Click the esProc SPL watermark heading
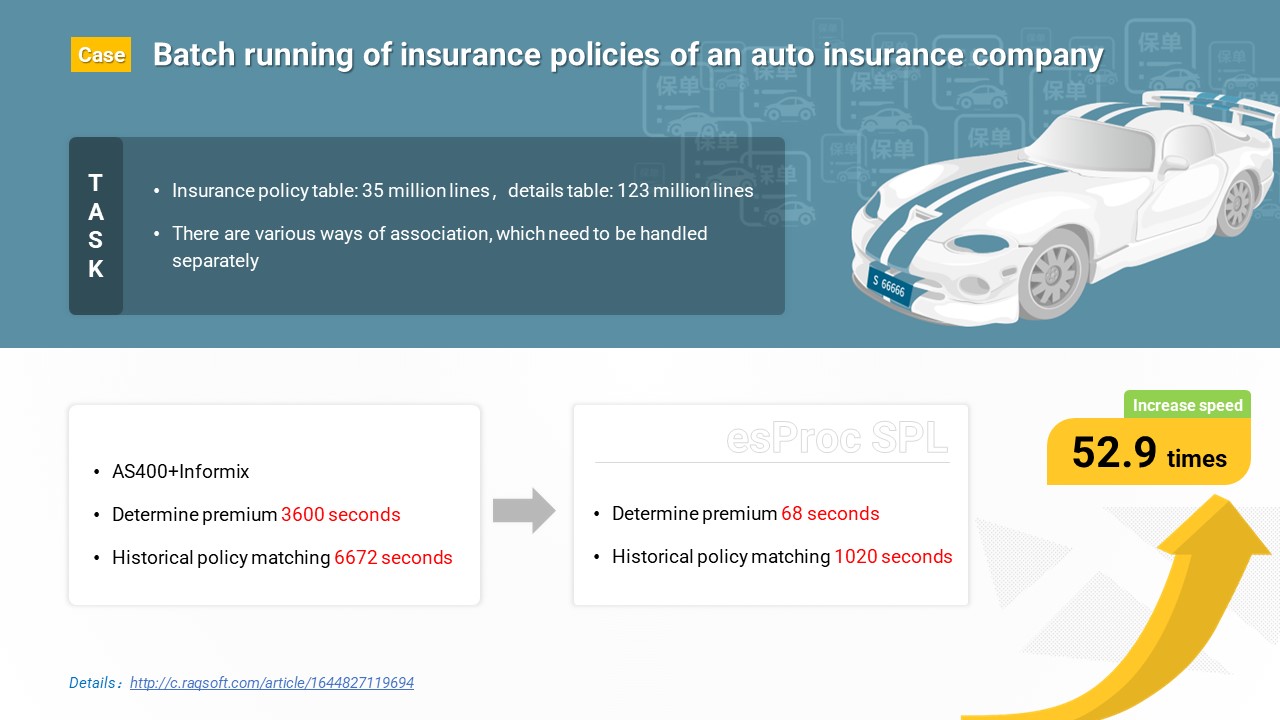This screenshot has width=1280, height=720. tap(836, 437)
